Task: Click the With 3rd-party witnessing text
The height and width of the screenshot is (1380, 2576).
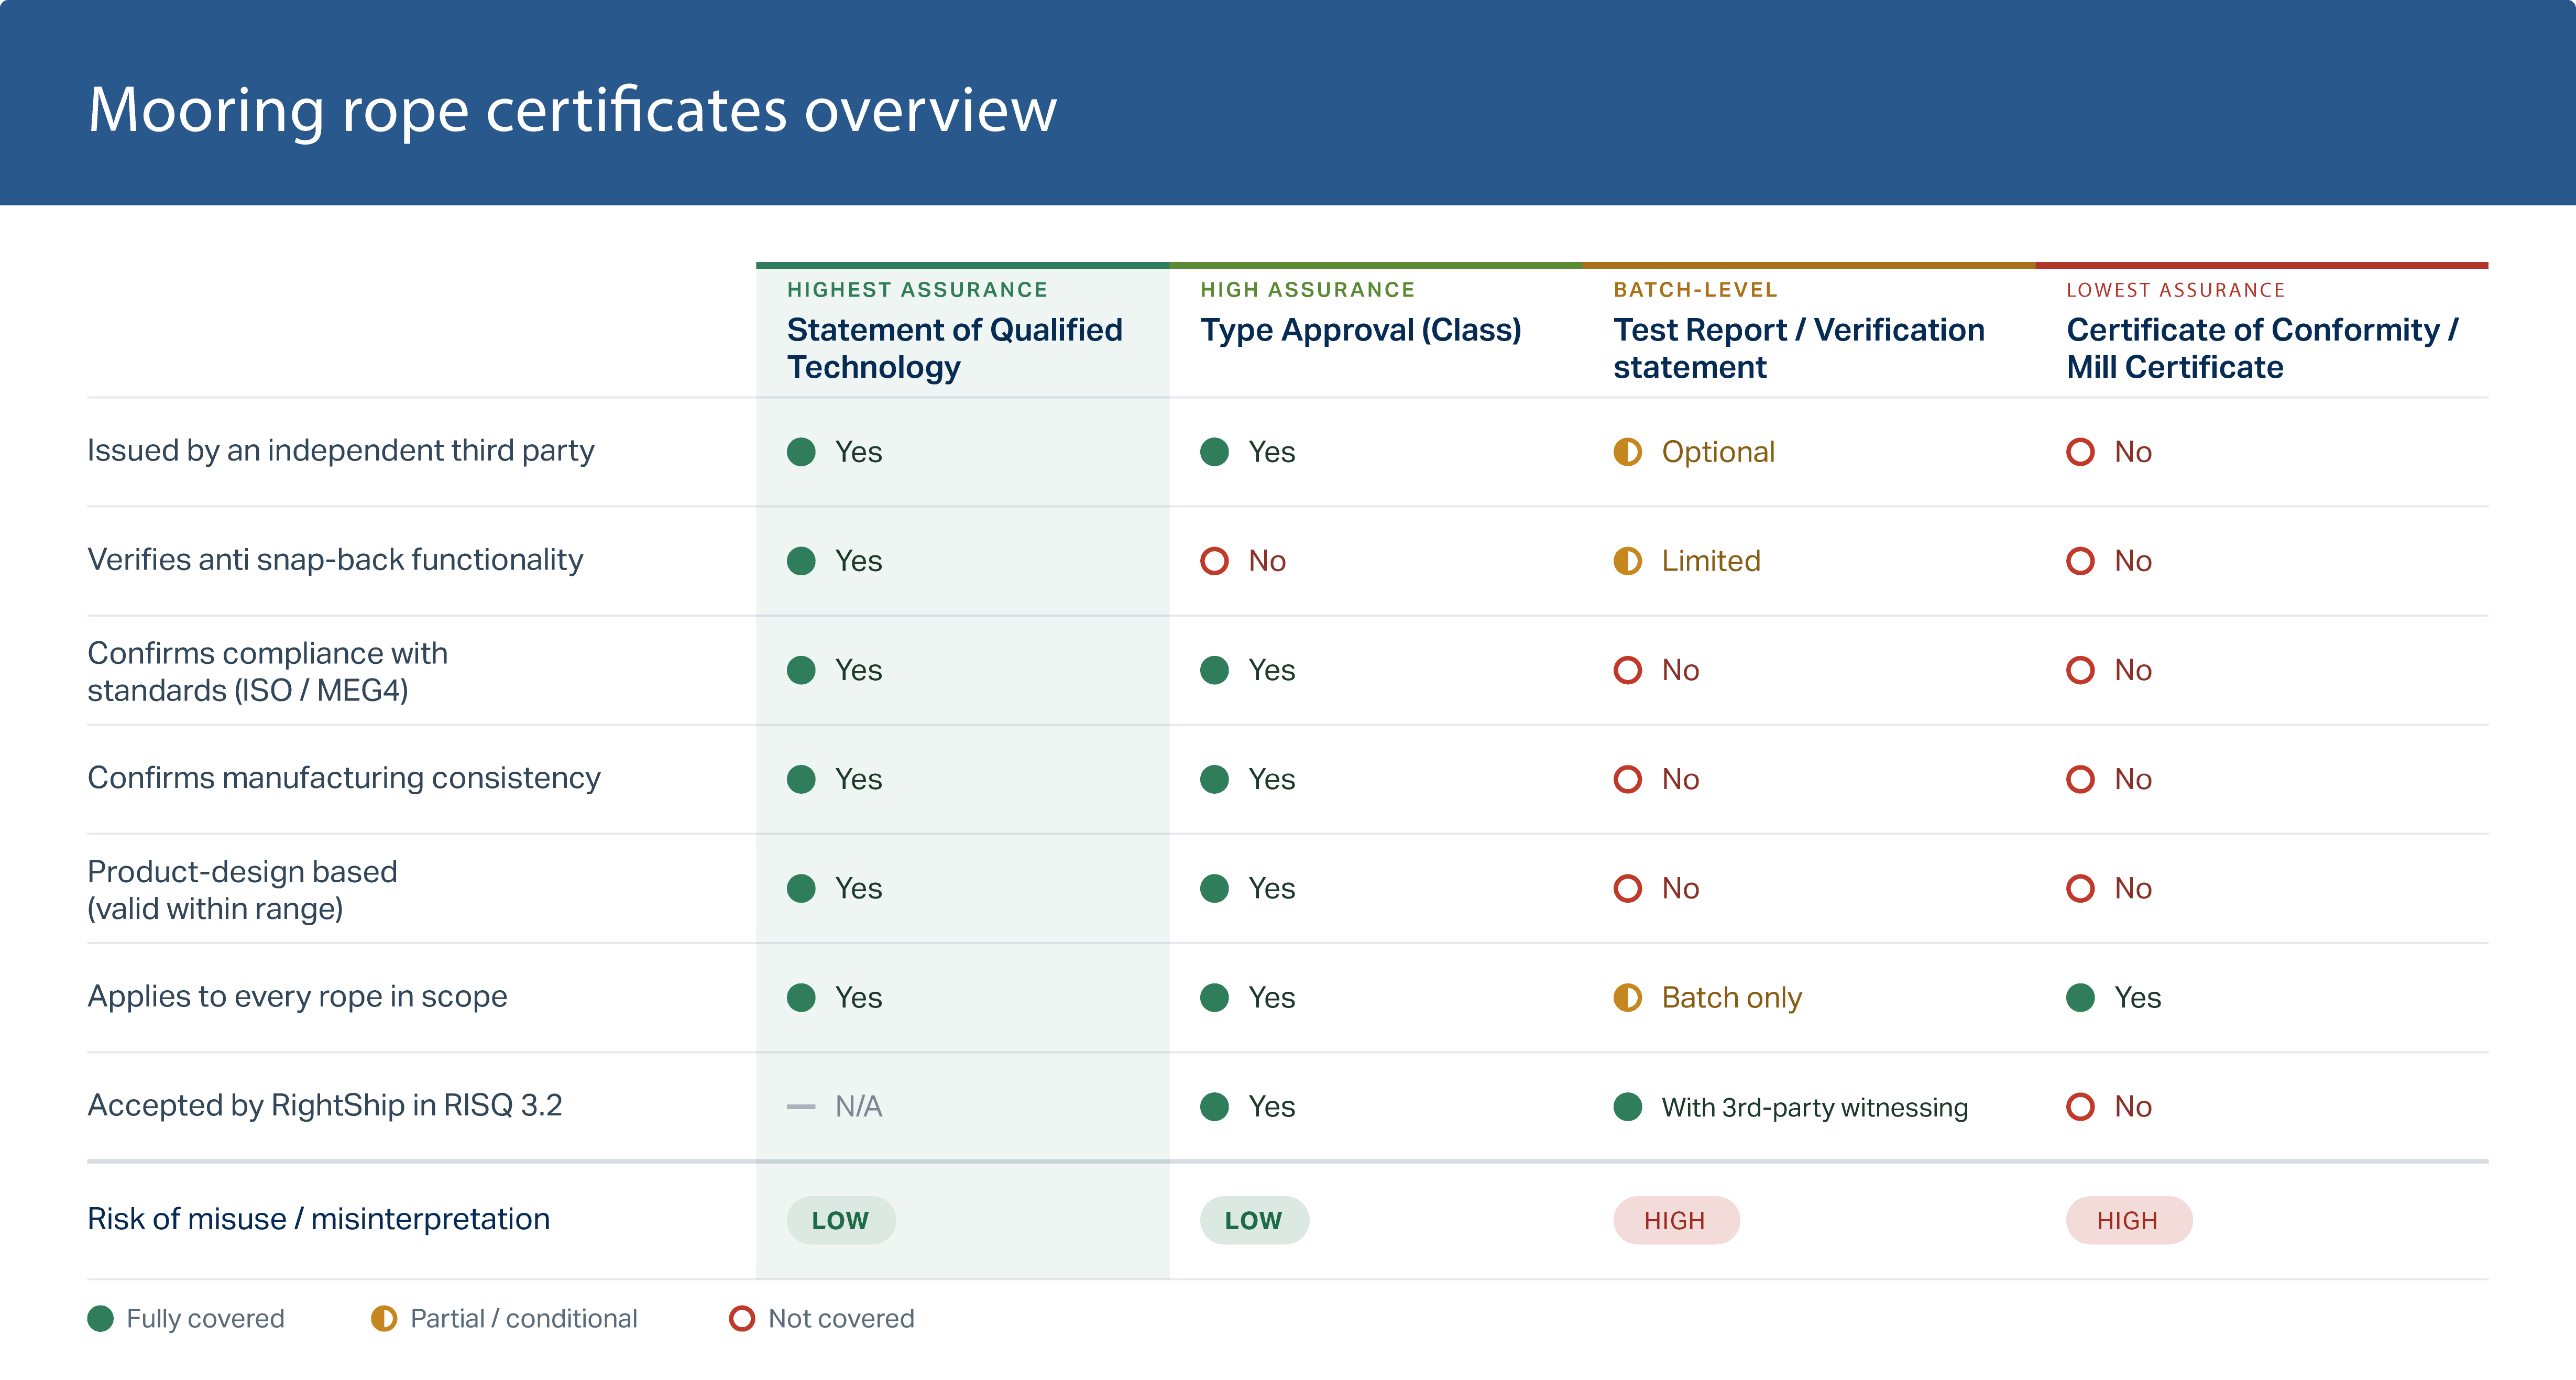Action: click(x=1814, y=1107)
